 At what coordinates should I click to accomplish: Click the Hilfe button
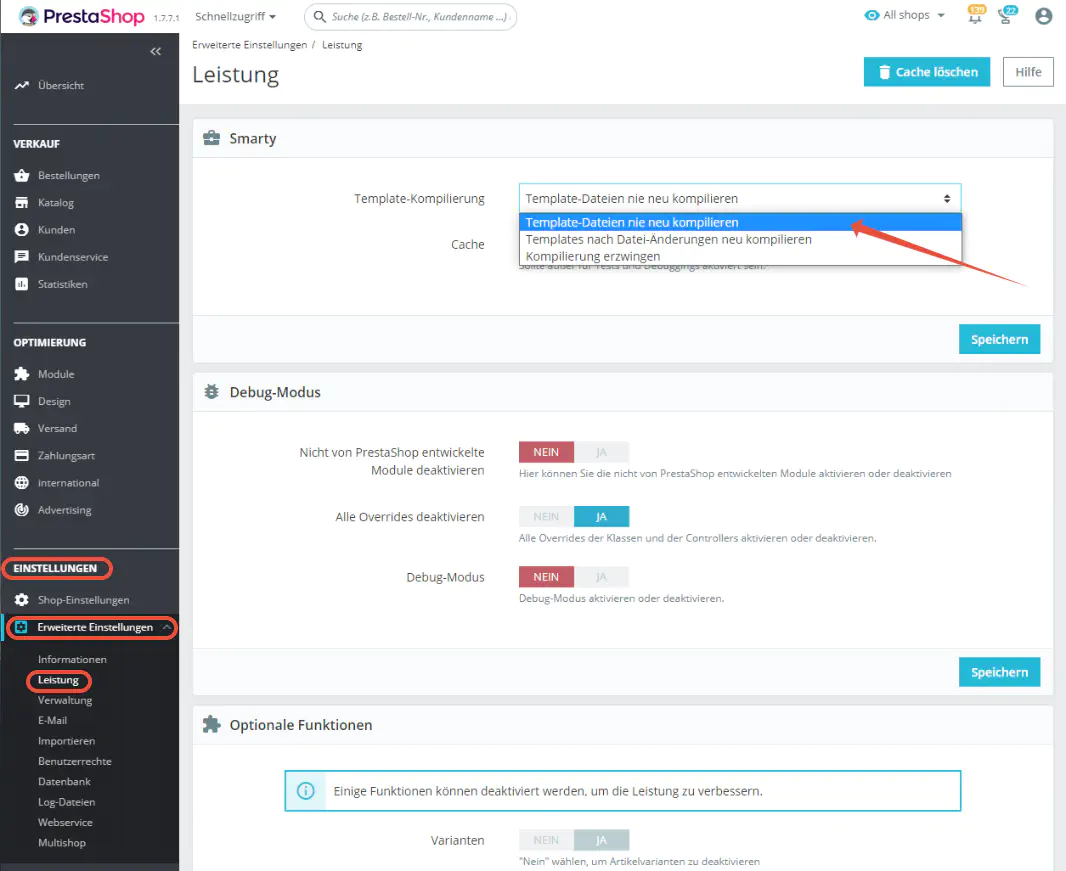(1027, 72)
